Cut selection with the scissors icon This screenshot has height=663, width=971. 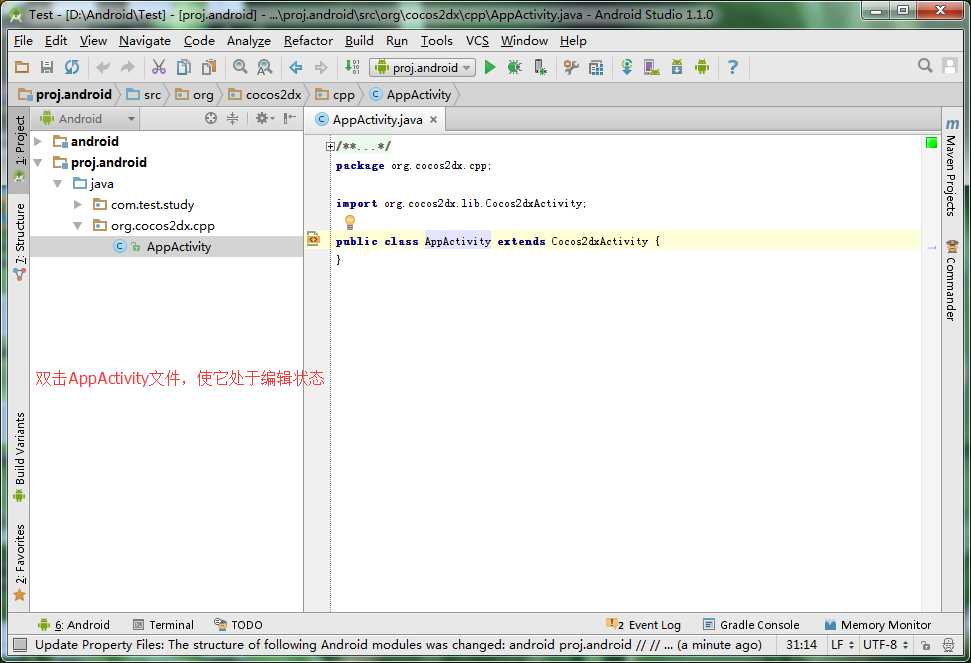tap(159, 67)
